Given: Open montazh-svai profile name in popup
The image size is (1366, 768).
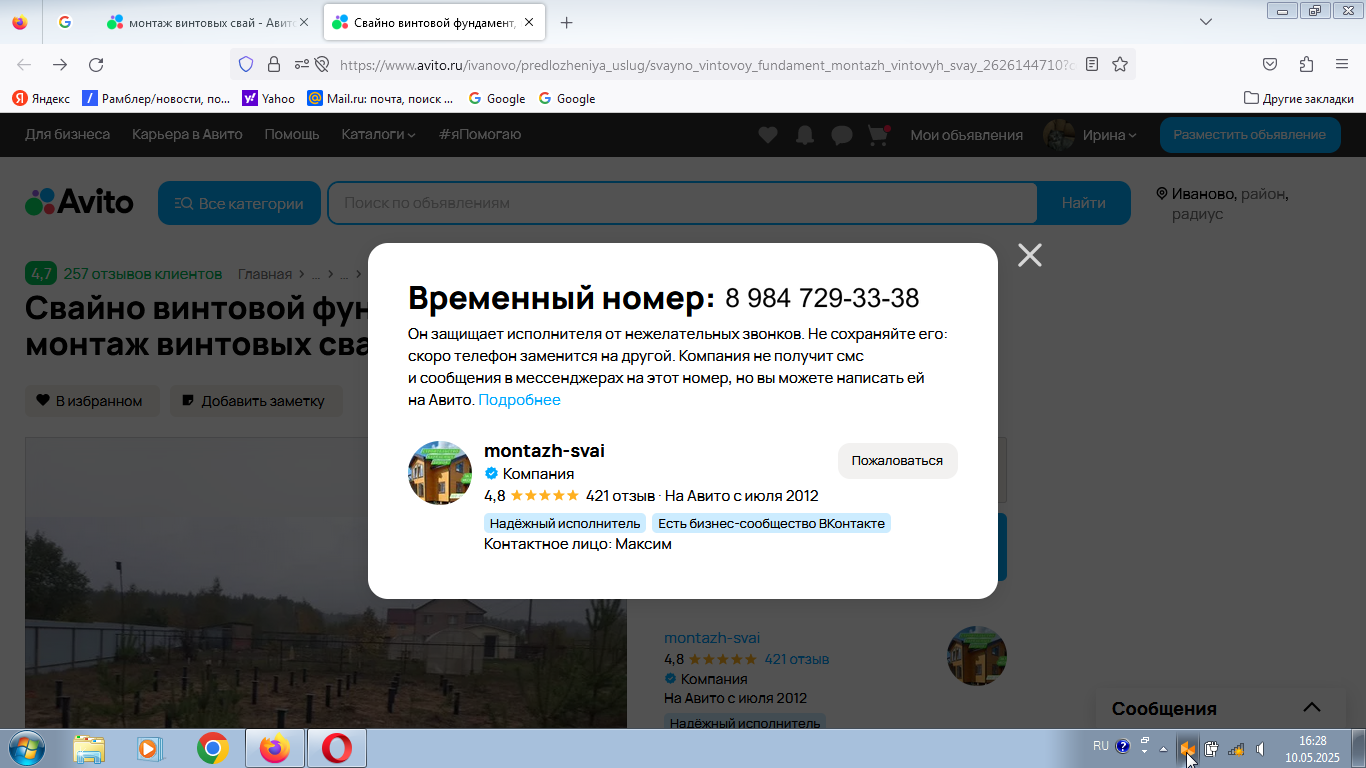Looking at the screenshot, I should [544, 451].
